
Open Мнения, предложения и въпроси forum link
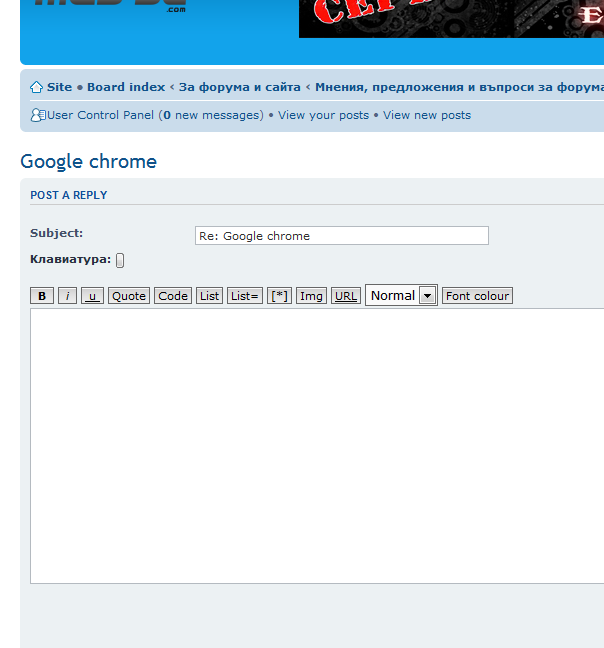(459, 87)
